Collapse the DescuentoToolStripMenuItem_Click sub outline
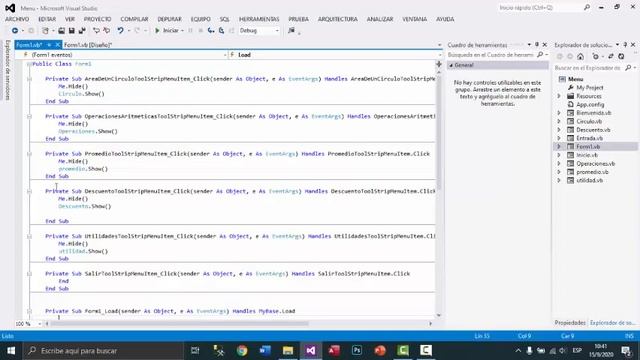The width and height of the screenshot is (640, 360). (29, 191)
